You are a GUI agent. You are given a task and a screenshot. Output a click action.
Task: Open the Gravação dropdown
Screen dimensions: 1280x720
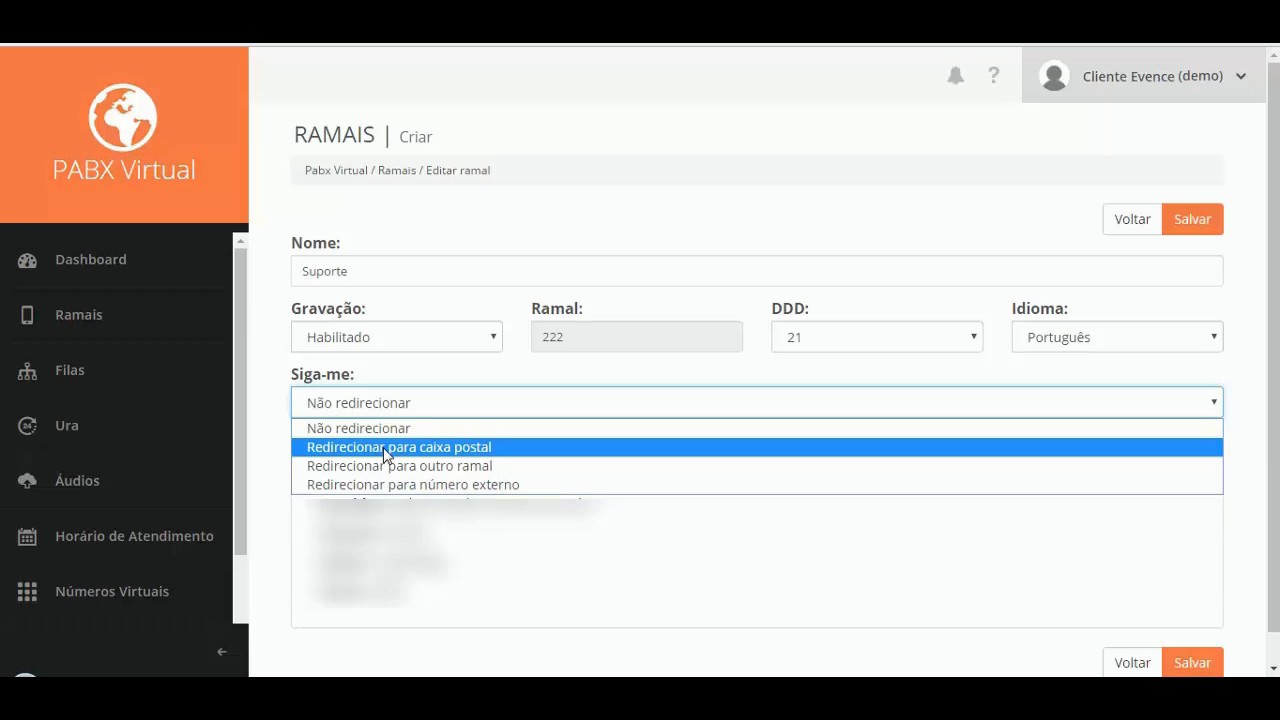tap(397, 337)
